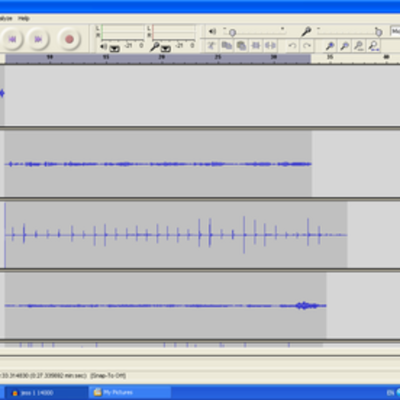The height and width of the screenshot is (400, 400).
Task: Click the Trim audio icon
Action: 256,45
